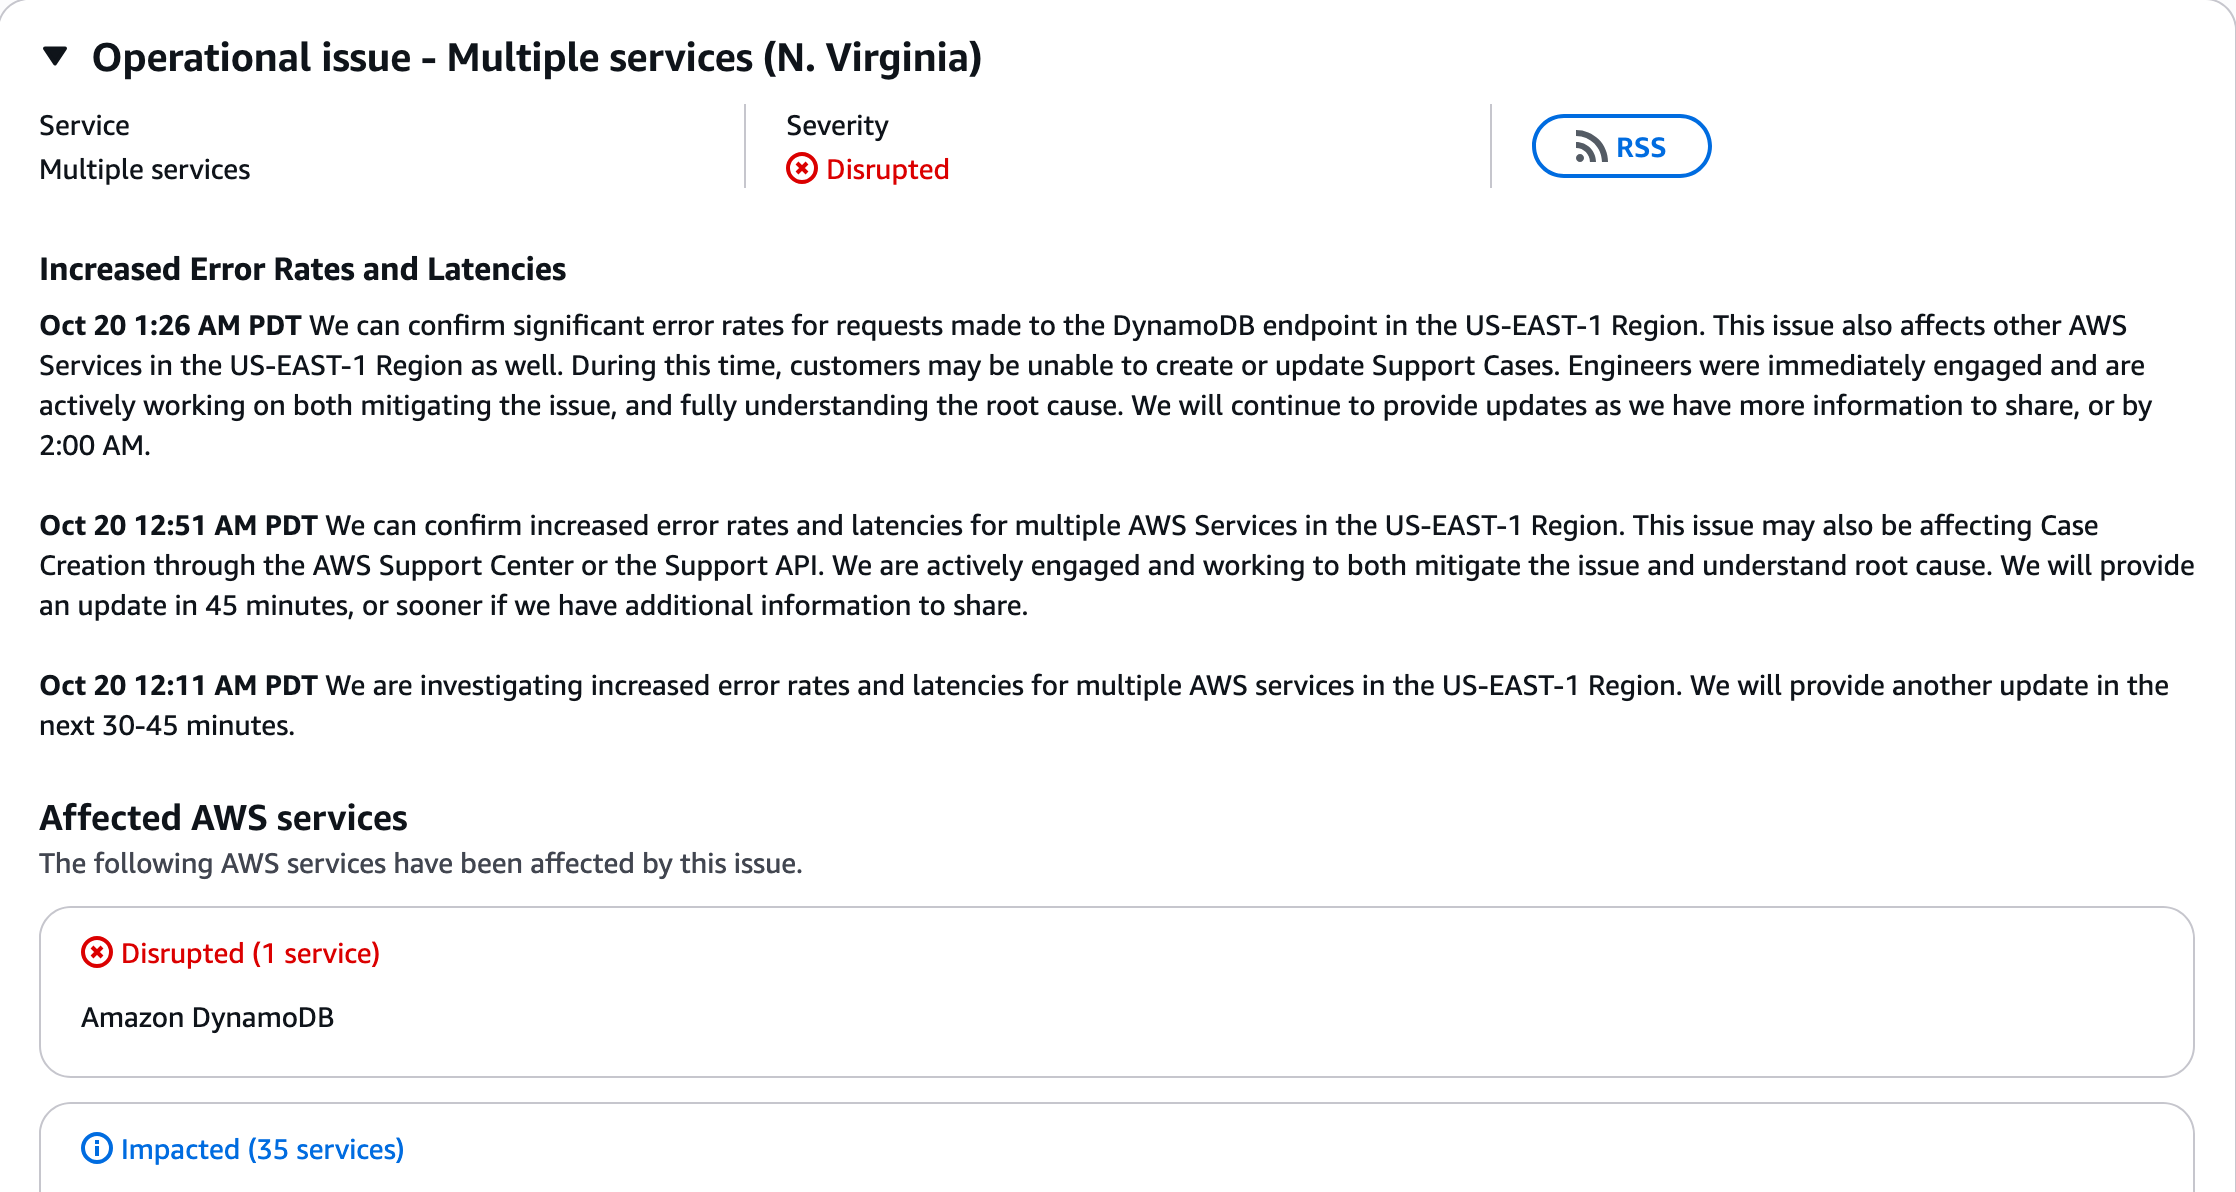Image resolution: width=2236 pixels, height=1192 pixels.
Task: Click the Oct 20 1:26 AM PDT timestamp
Action: coord(170,325)
